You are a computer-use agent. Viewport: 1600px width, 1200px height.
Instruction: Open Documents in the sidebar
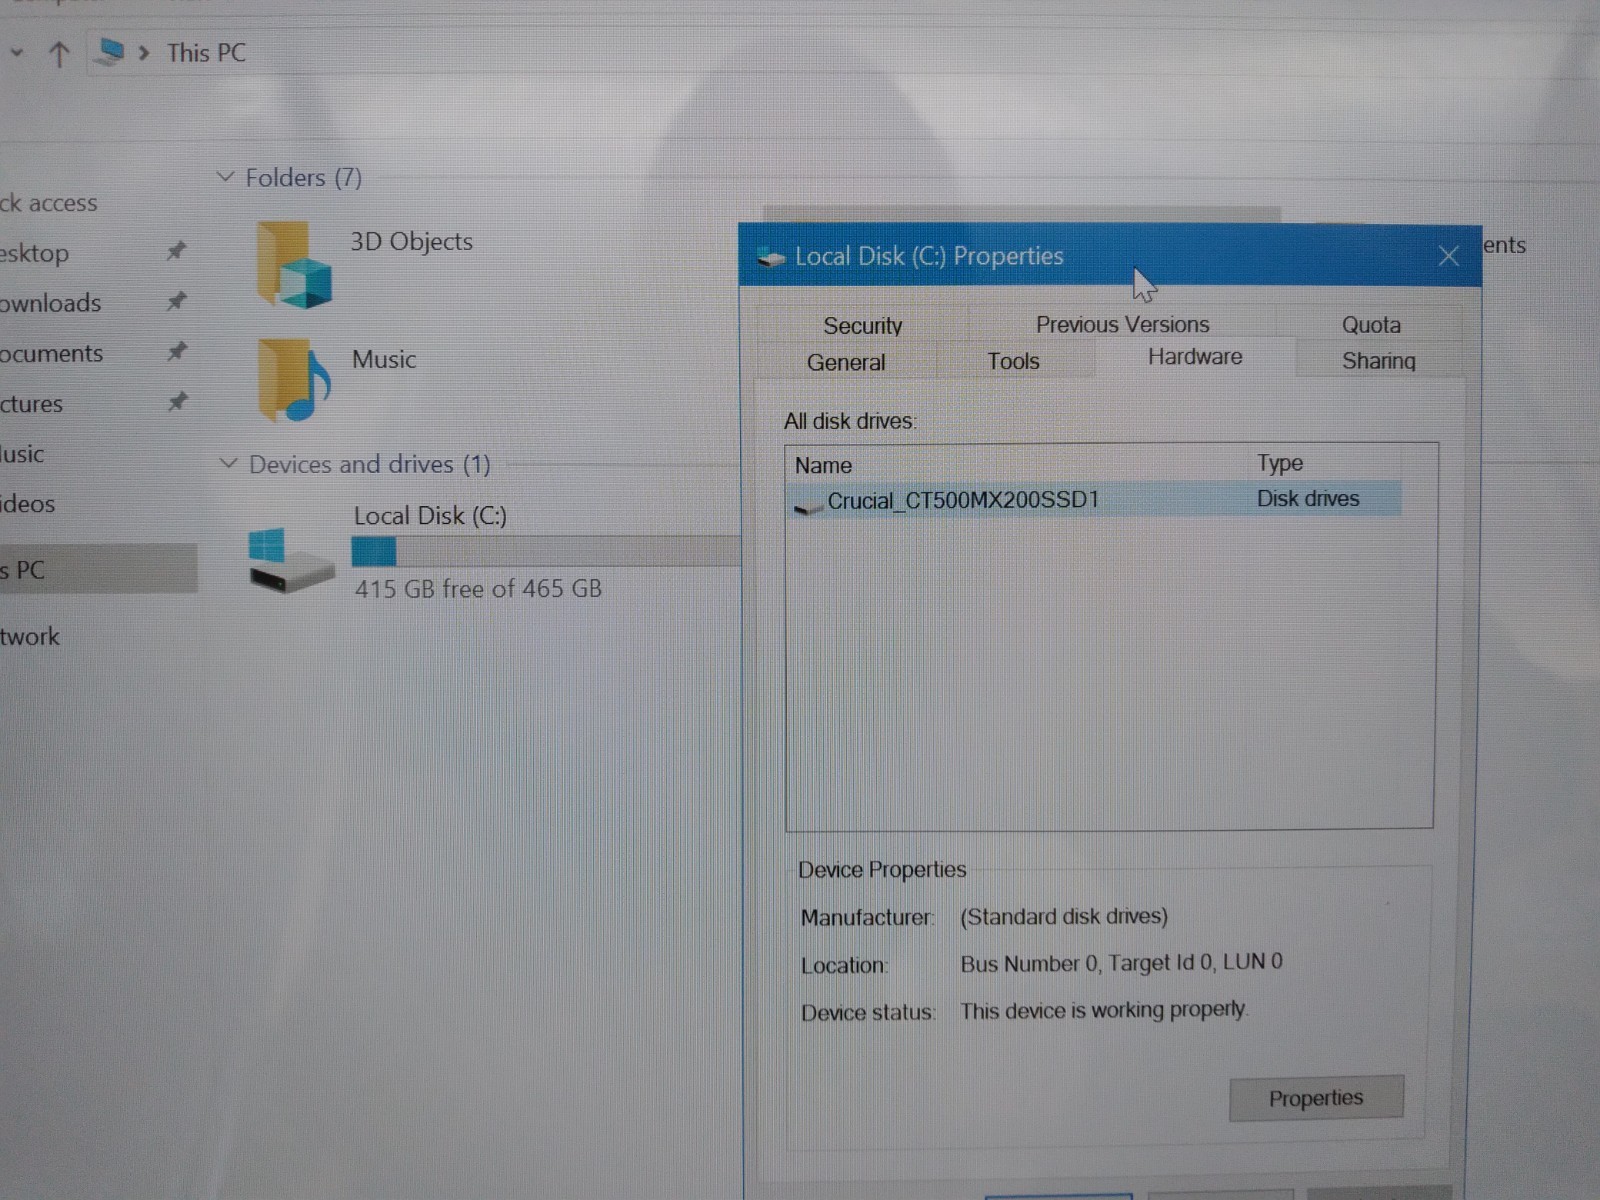pos(52,353)
